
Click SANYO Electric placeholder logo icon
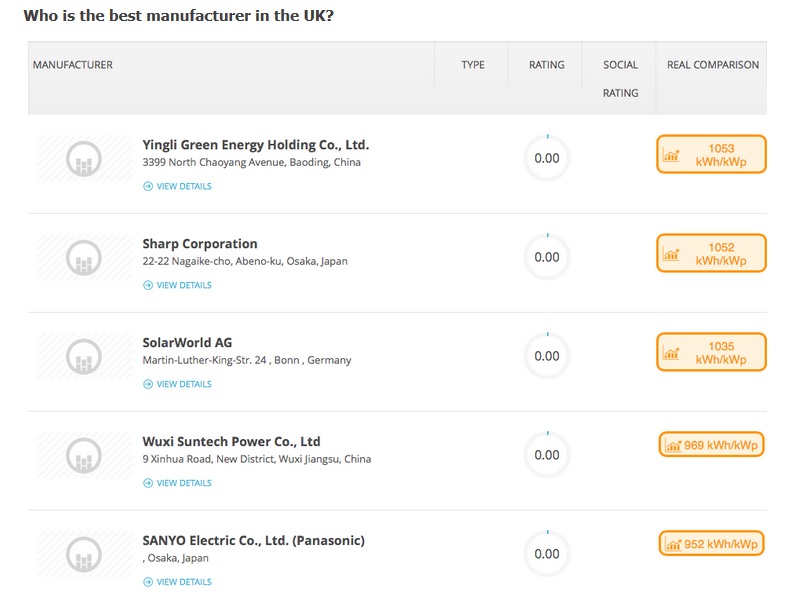coord(84,555)
